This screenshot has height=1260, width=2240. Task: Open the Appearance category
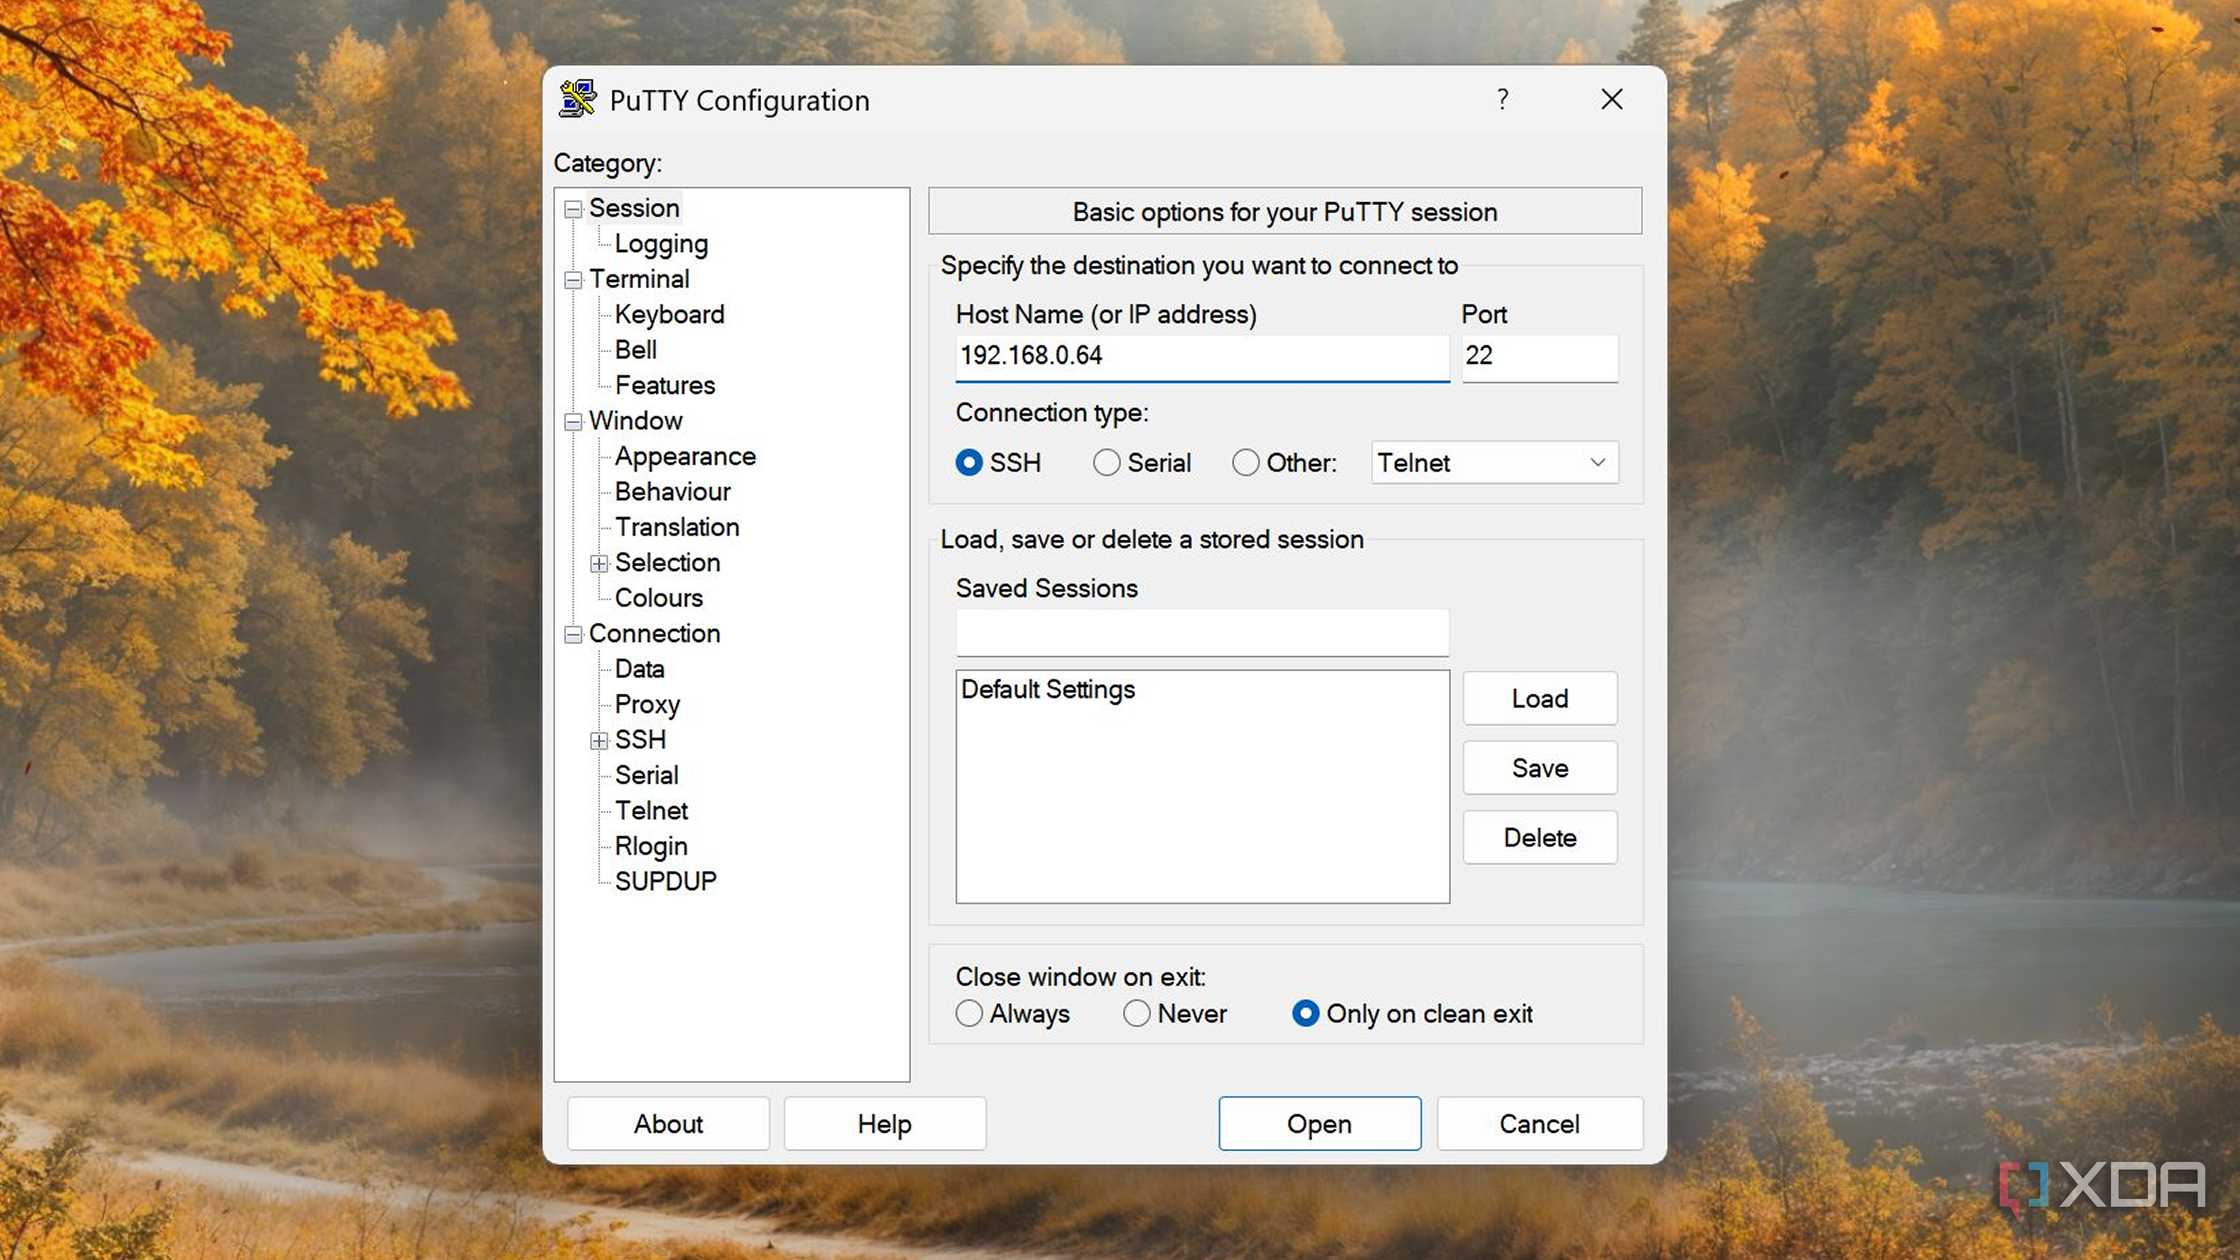click(x=685, y=457)
